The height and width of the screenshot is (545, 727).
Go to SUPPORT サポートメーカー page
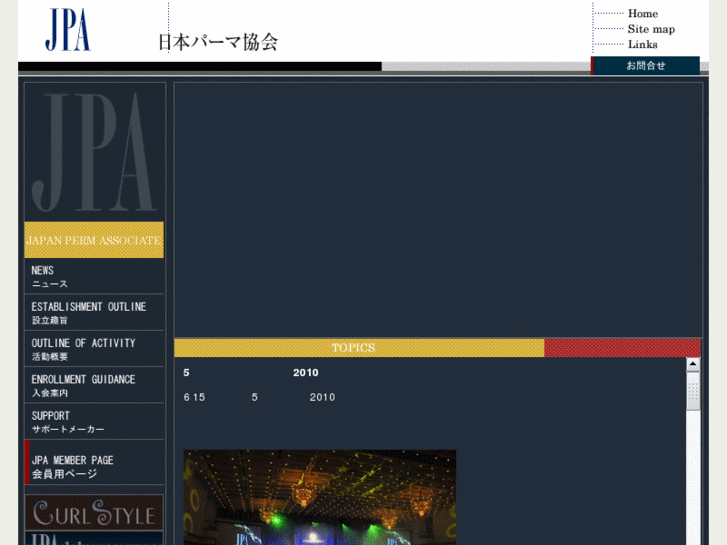tap(94, 422)
